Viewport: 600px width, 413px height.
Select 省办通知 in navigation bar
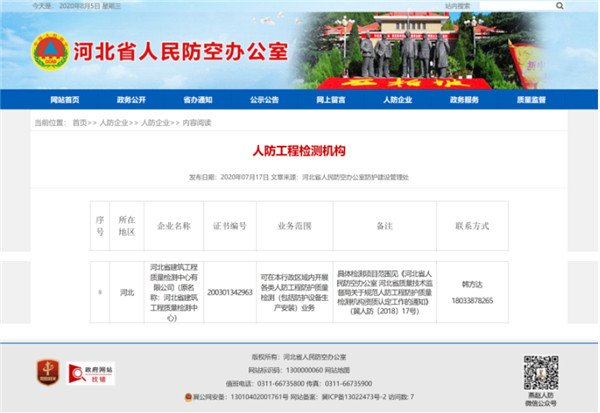(x=197, y=100)
